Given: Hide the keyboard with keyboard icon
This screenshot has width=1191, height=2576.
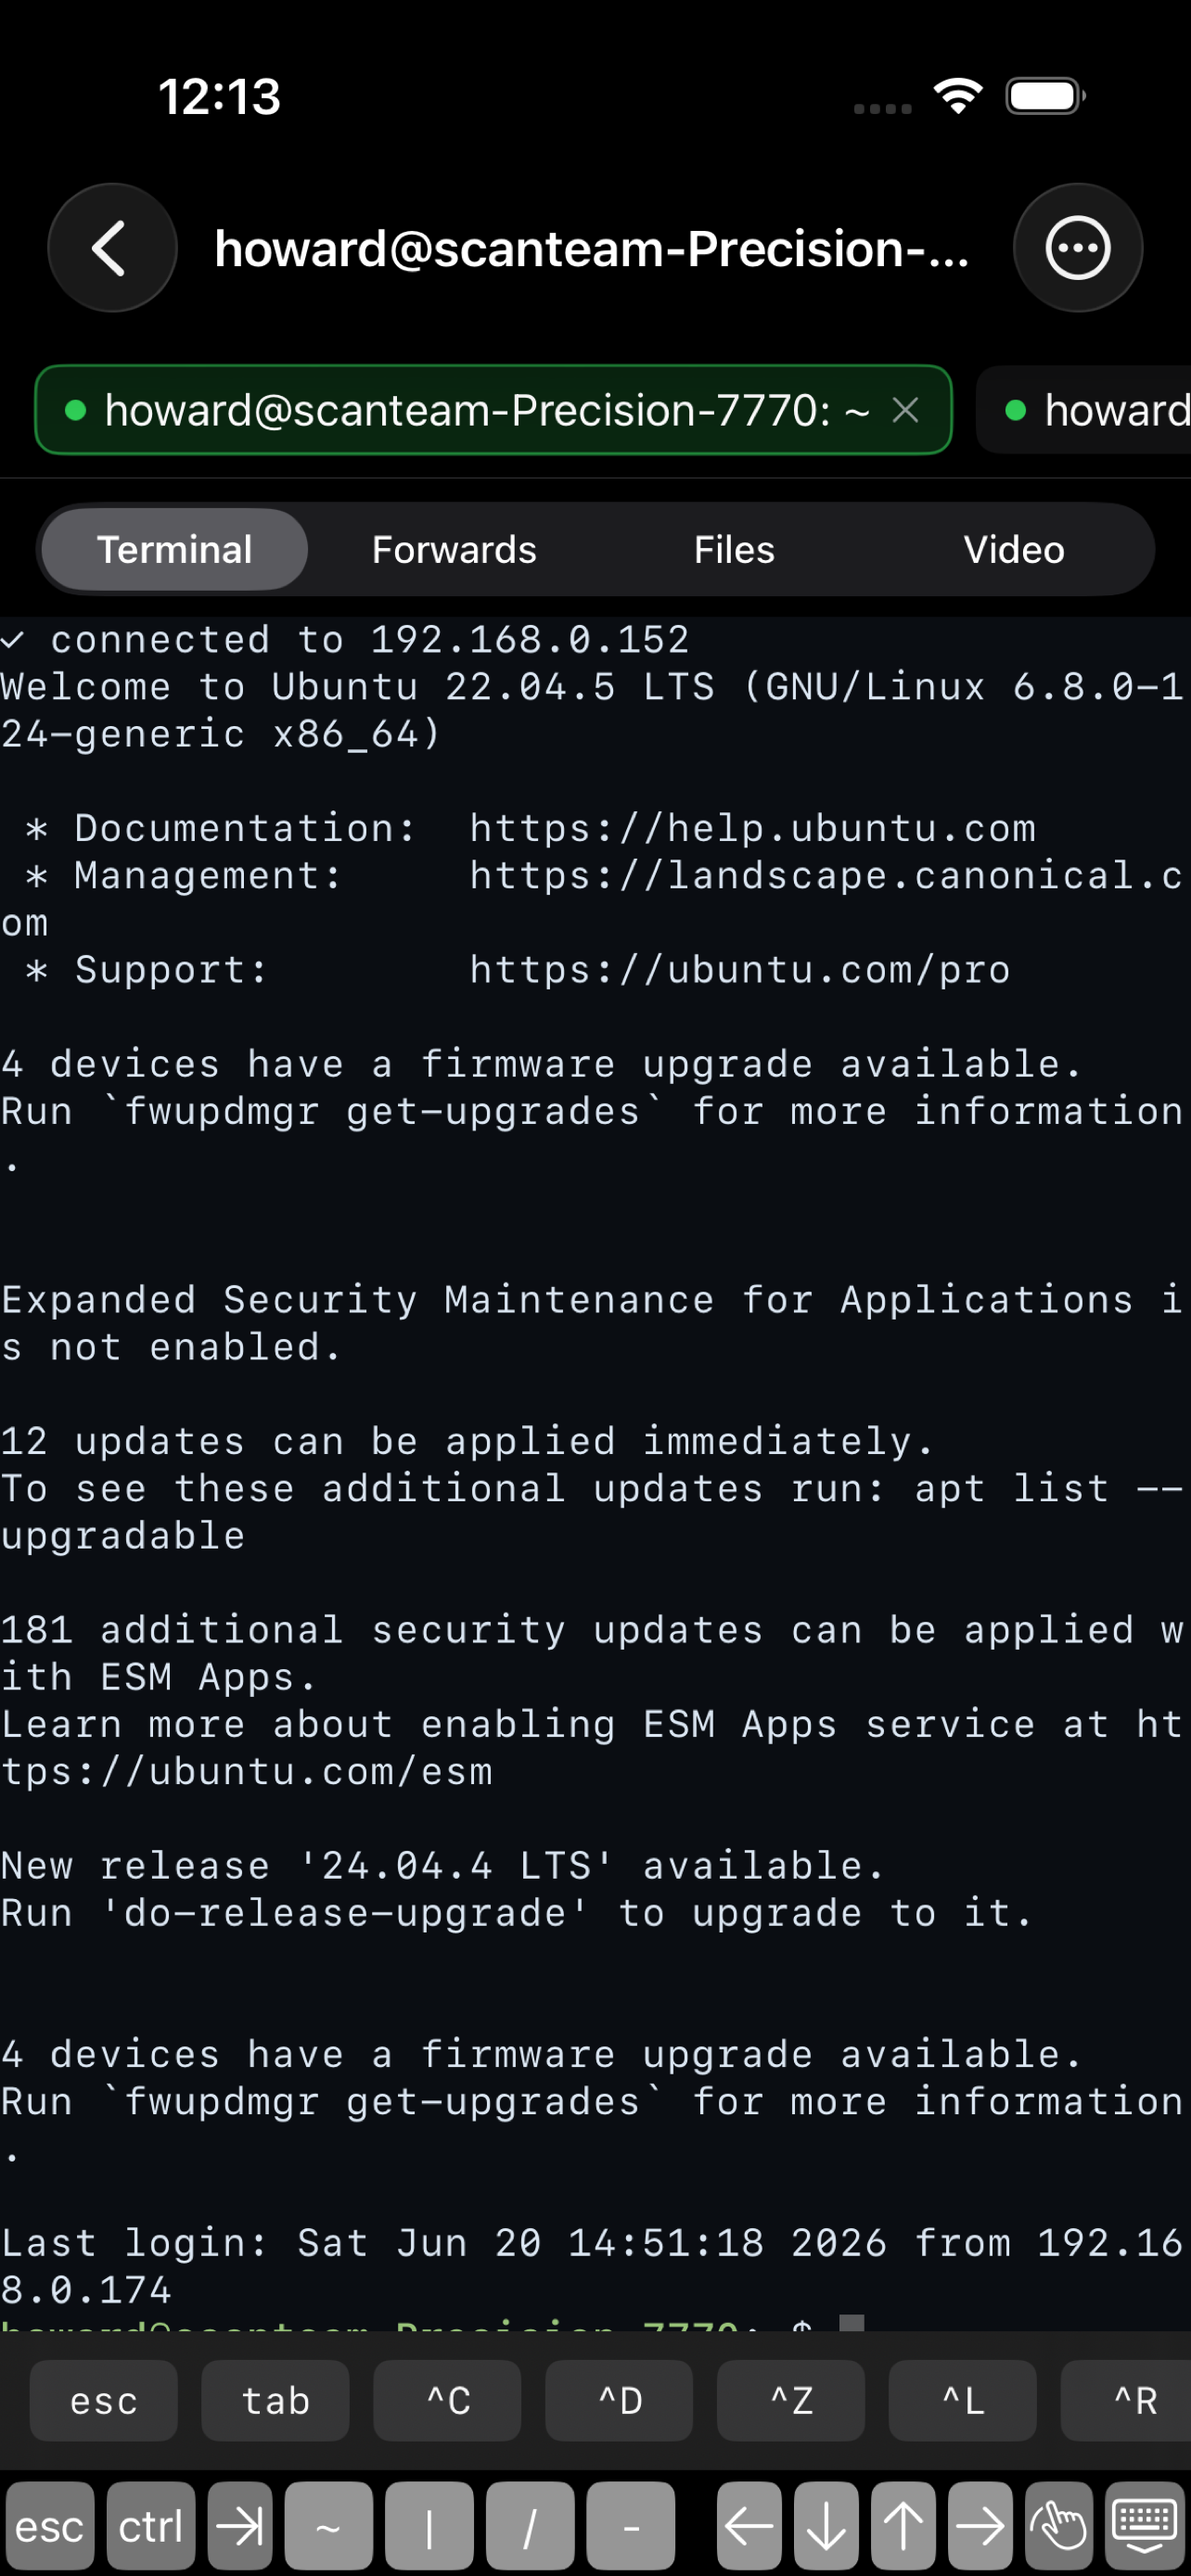Looking at the screenshot, I should tap(1146, 2526).
